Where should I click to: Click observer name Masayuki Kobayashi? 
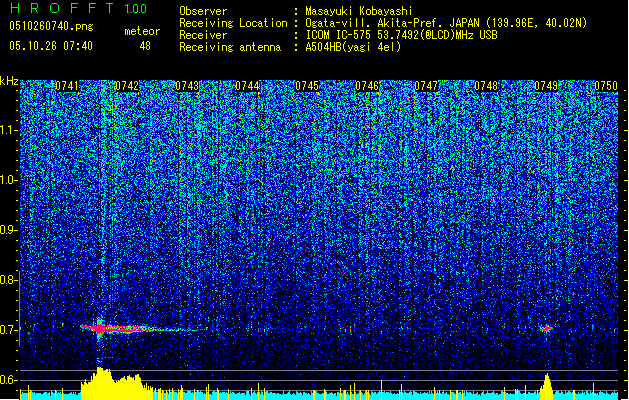click(x=359, y=11)
